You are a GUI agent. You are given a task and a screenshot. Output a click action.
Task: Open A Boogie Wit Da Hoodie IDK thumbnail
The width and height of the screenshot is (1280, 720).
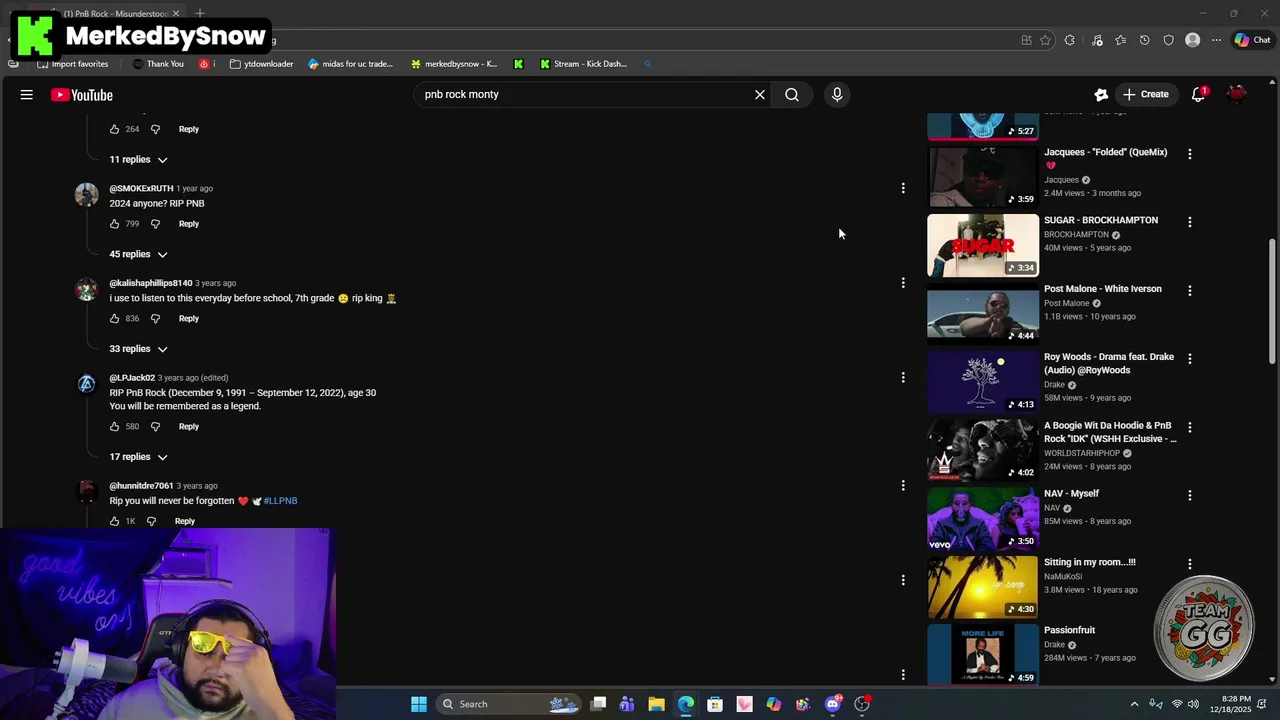(x=983, y=451)
